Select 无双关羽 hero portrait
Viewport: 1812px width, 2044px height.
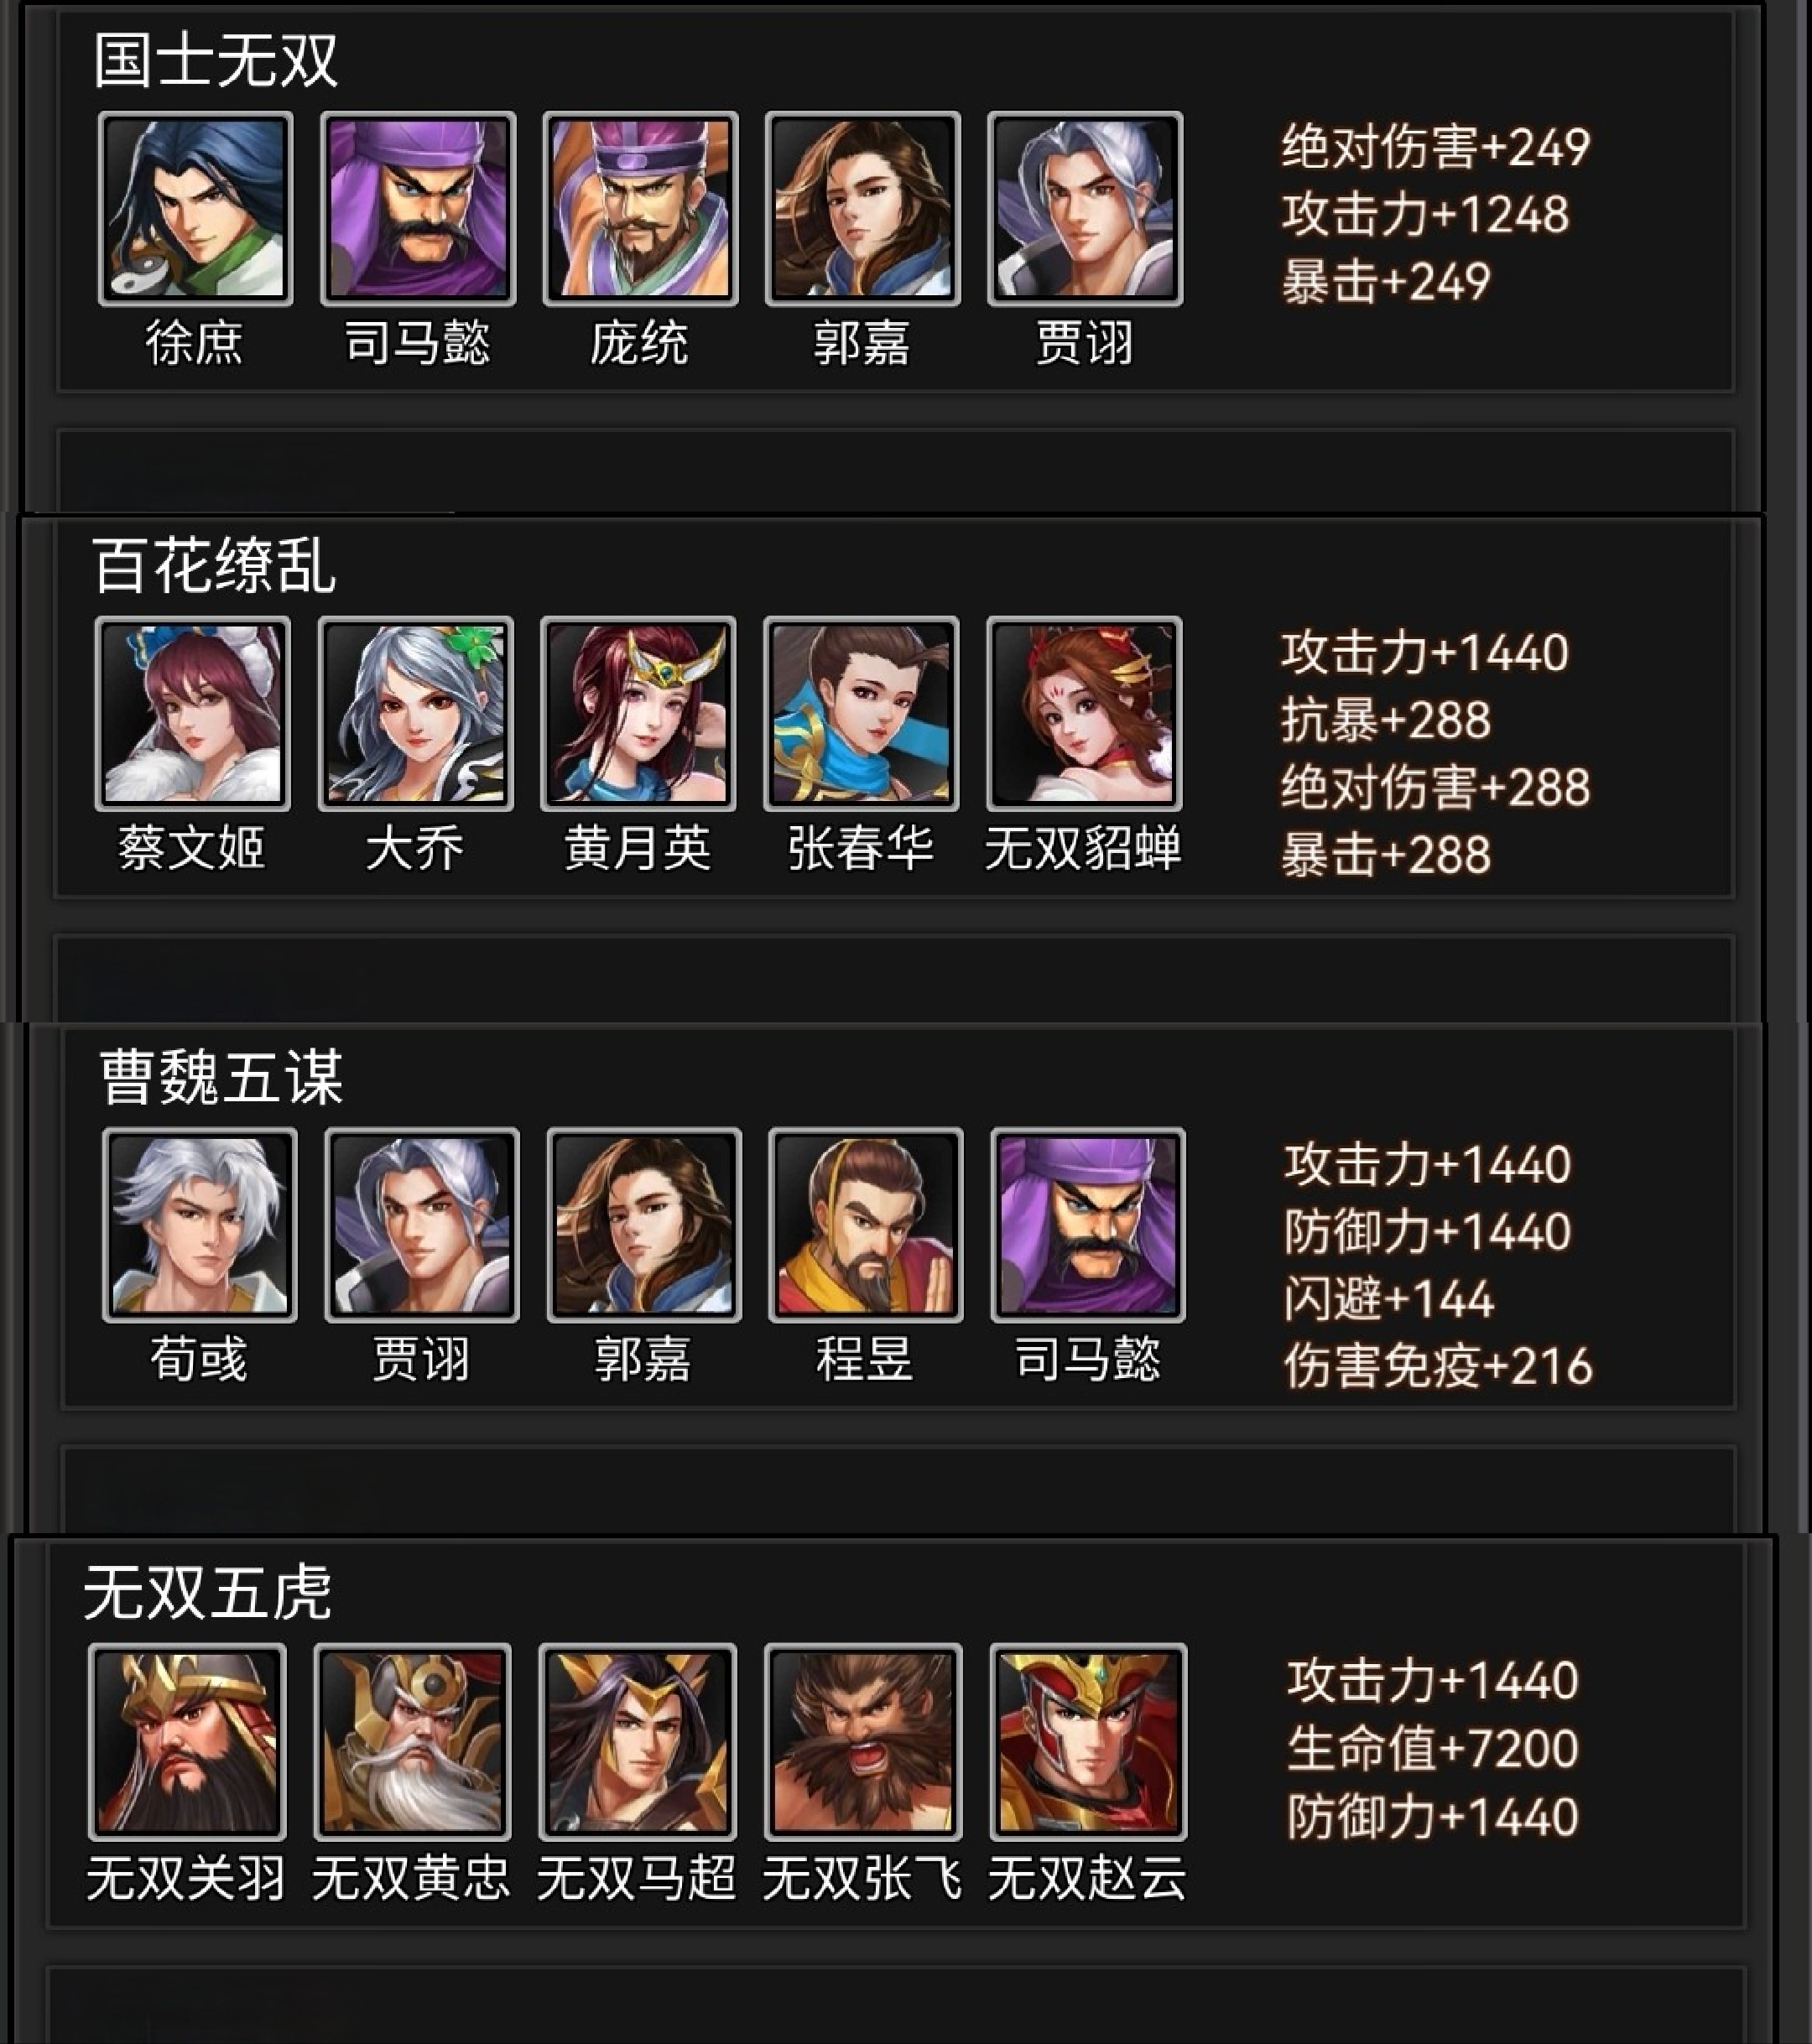pos(187,1741)
